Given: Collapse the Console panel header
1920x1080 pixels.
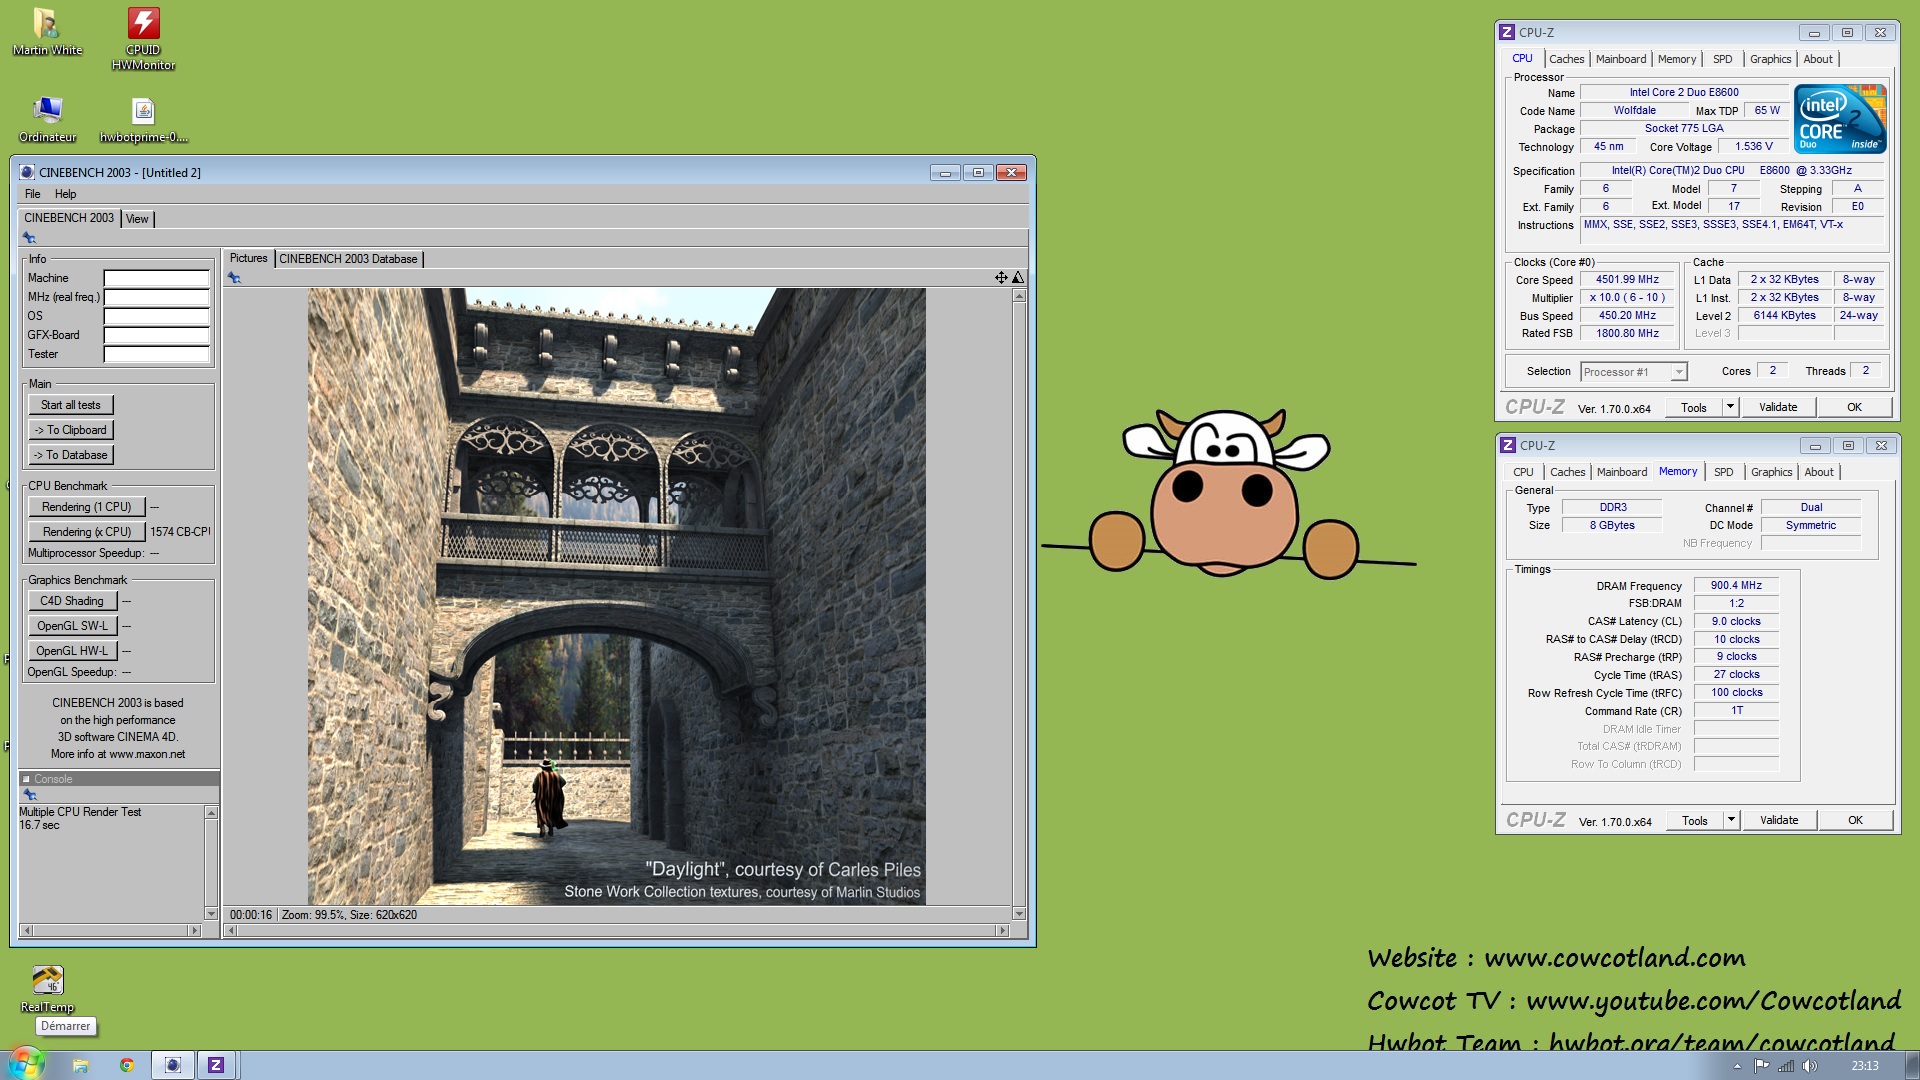Looking at the screenshot, I should [x=26, y=779].
